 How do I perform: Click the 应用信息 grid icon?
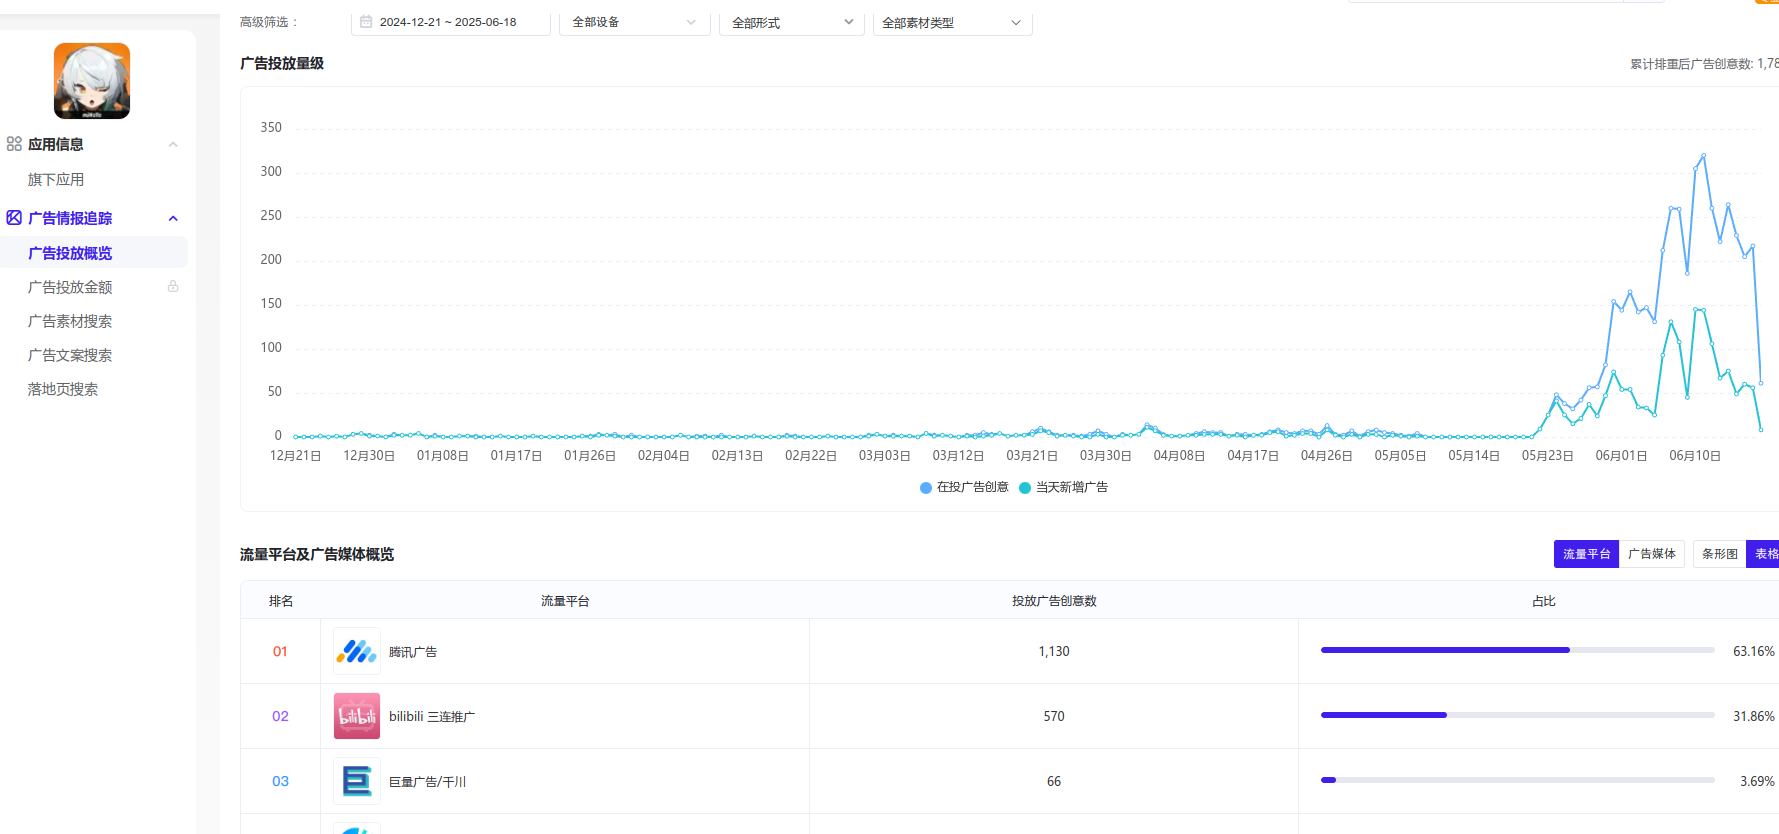pos(14,144)
